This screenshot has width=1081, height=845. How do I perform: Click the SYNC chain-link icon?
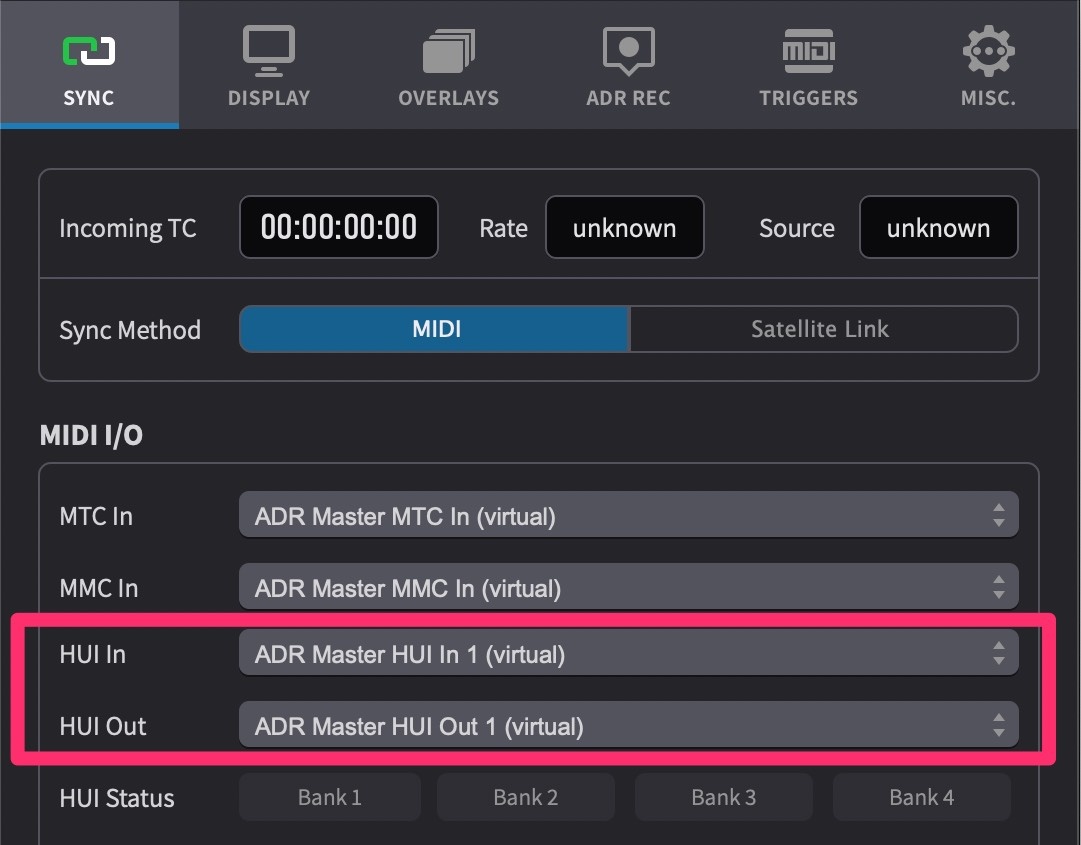(89, 51)
